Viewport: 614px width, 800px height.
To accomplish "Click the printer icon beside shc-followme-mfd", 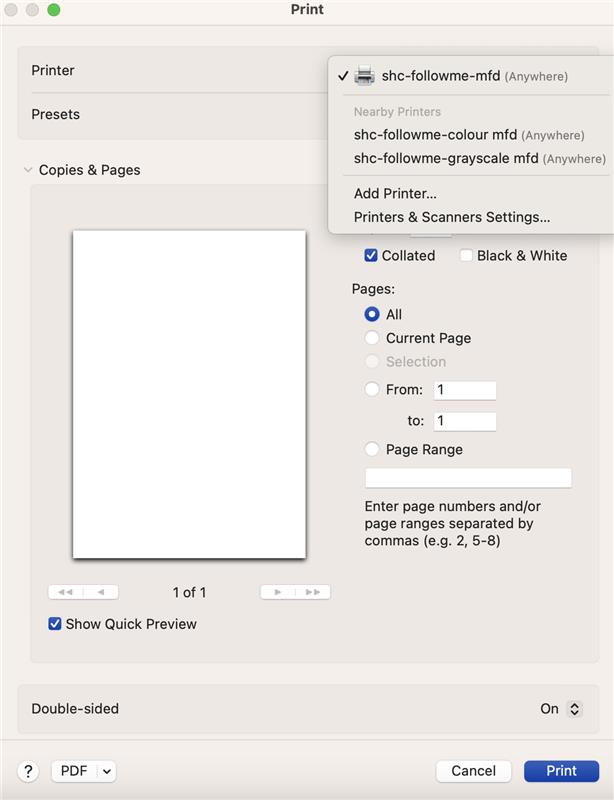I will point(365,76).
